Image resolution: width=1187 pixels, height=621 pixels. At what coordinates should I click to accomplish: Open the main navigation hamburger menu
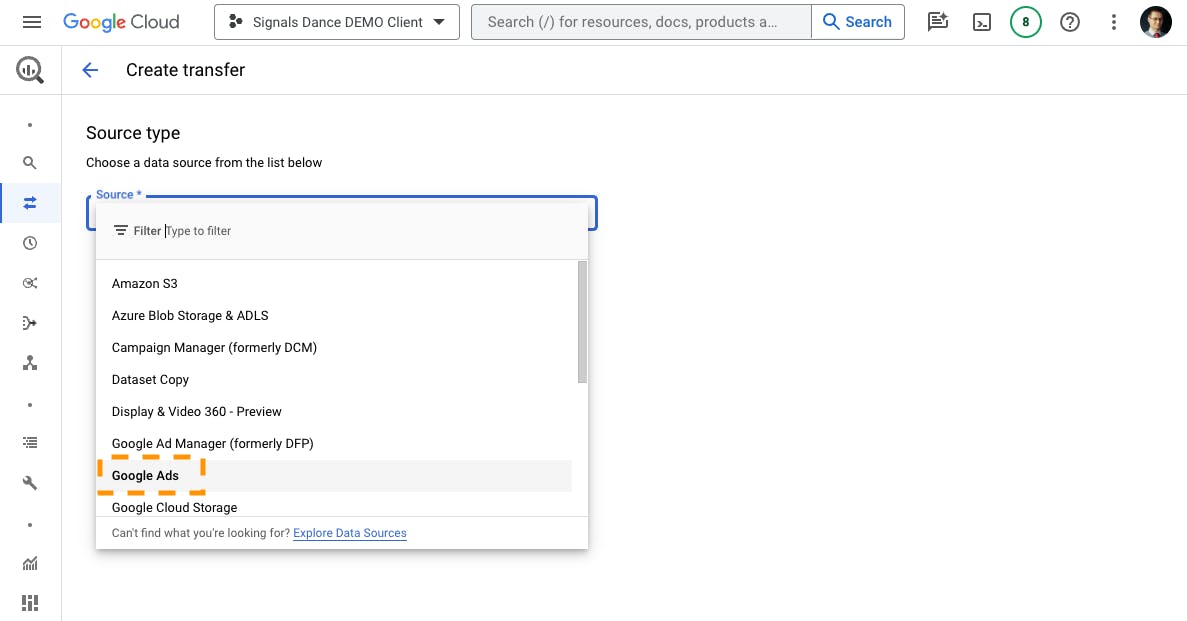[32, 22]
